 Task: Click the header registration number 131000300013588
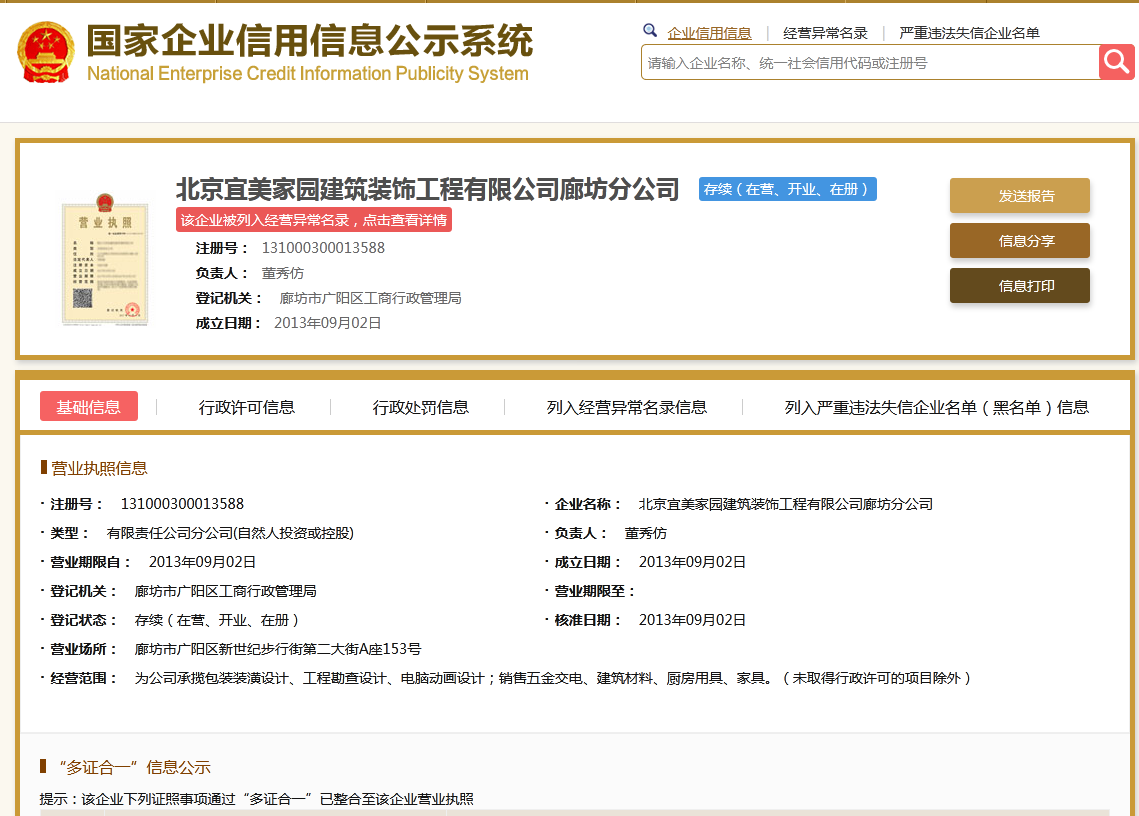[323, 248]
